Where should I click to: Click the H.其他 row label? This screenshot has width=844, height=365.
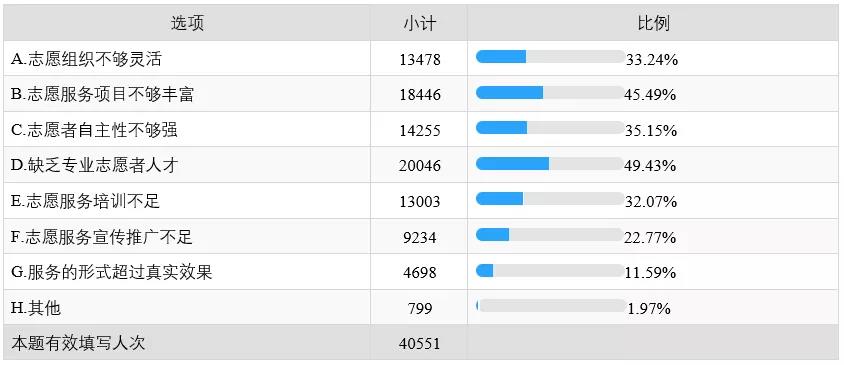(x=36, y=308)
